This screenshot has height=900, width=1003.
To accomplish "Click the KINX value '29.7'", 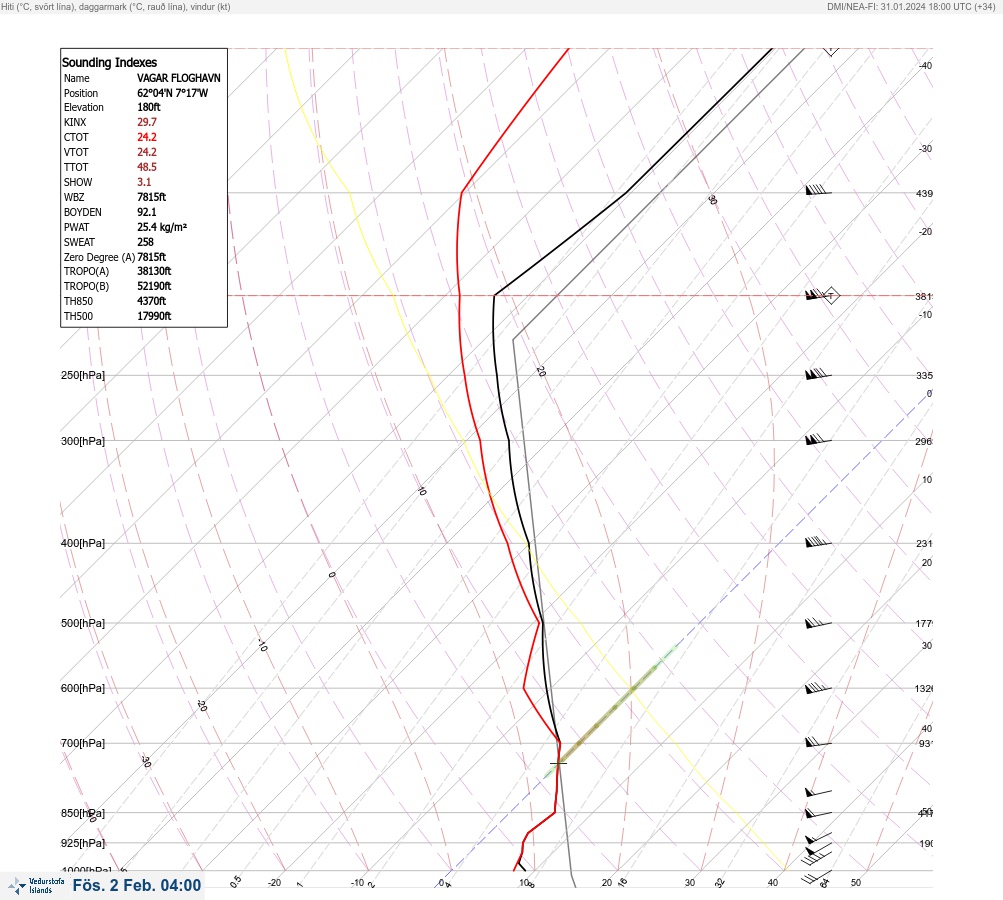I will click(x=146, y=122).
